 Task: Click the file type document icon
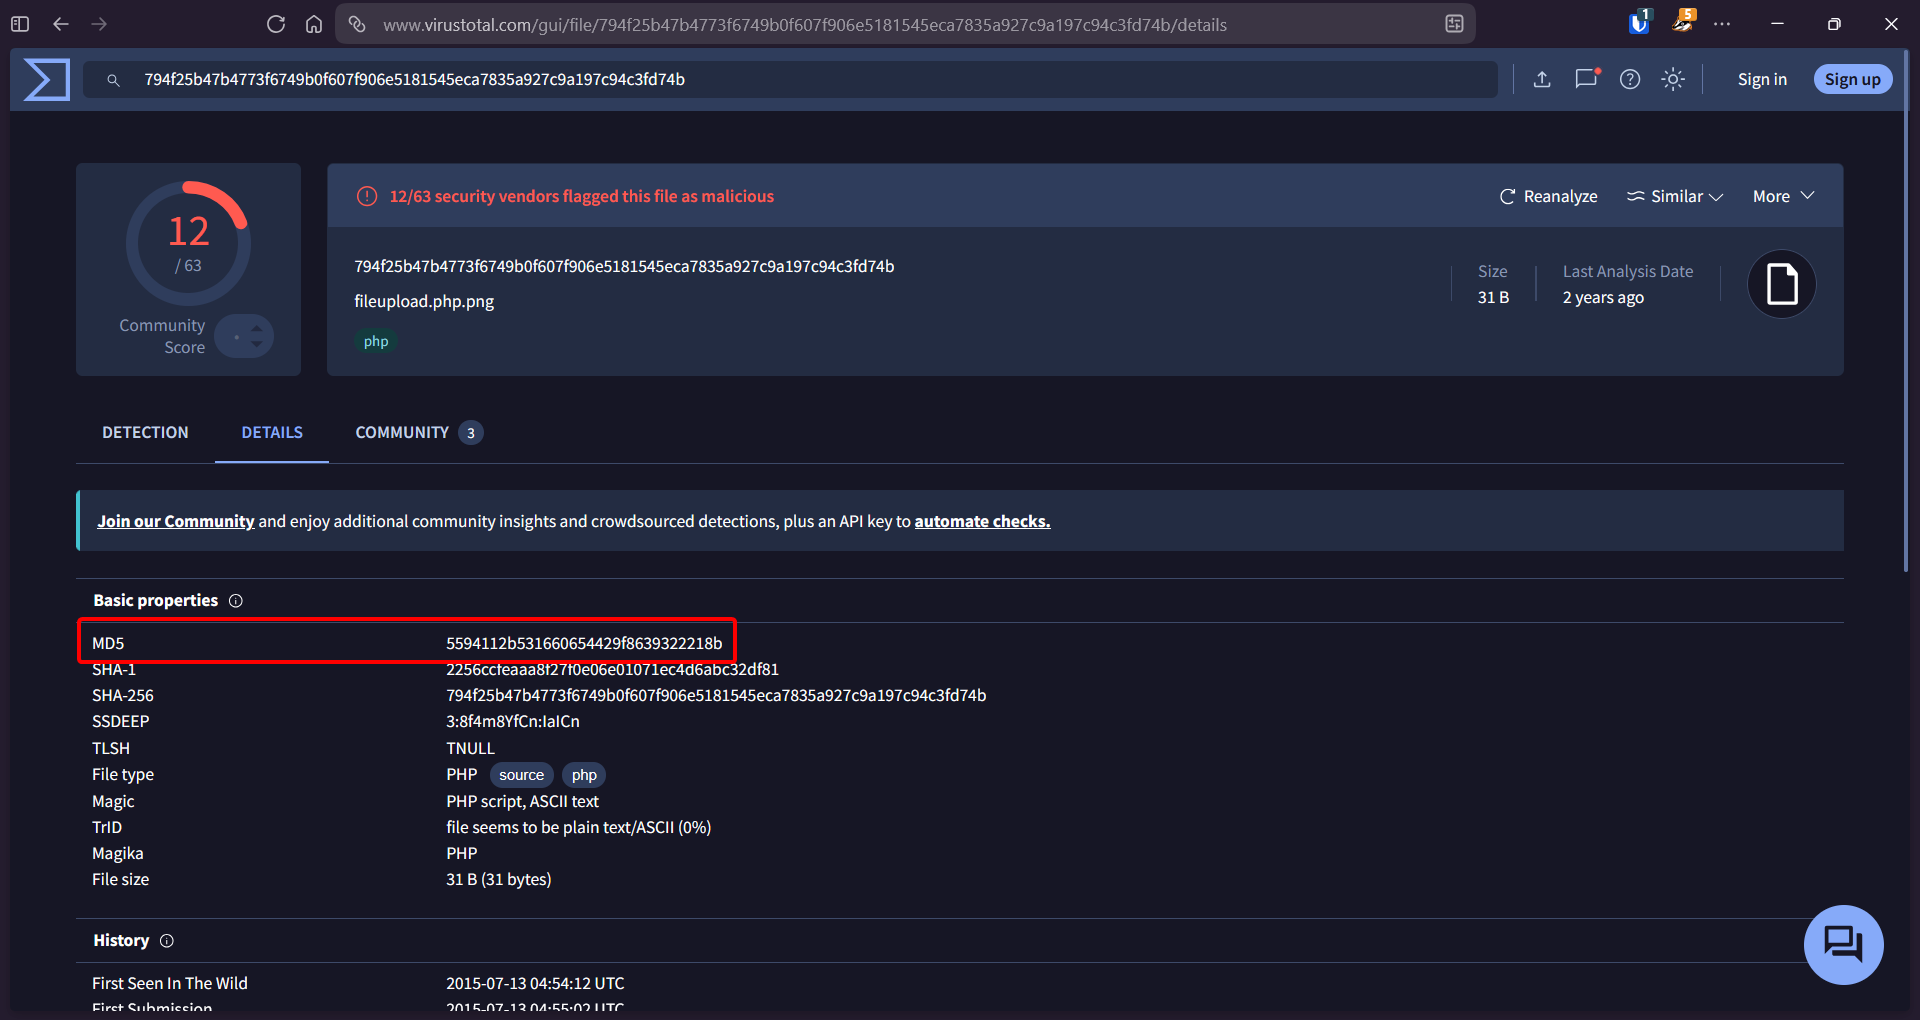(x=1781, y=284)
